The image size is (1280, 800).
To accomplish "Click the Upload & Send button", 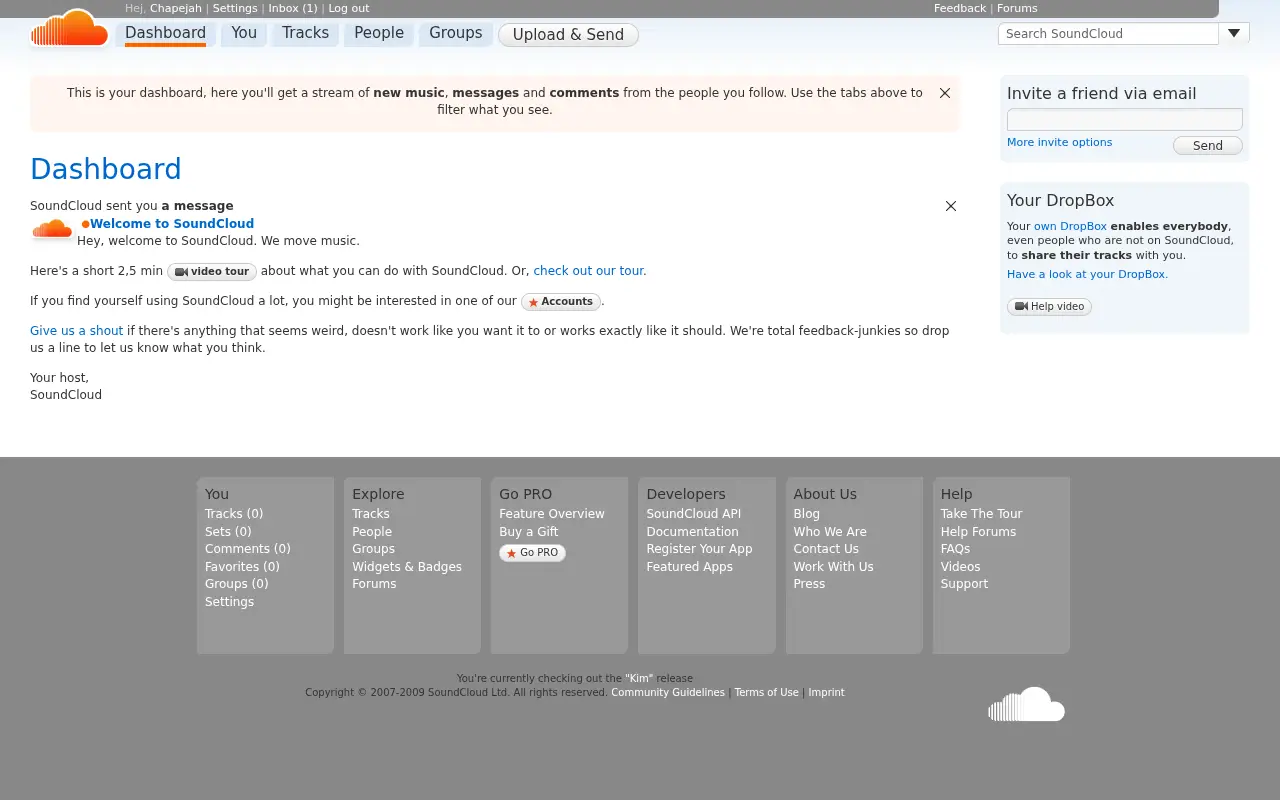I will coord(568,35).
